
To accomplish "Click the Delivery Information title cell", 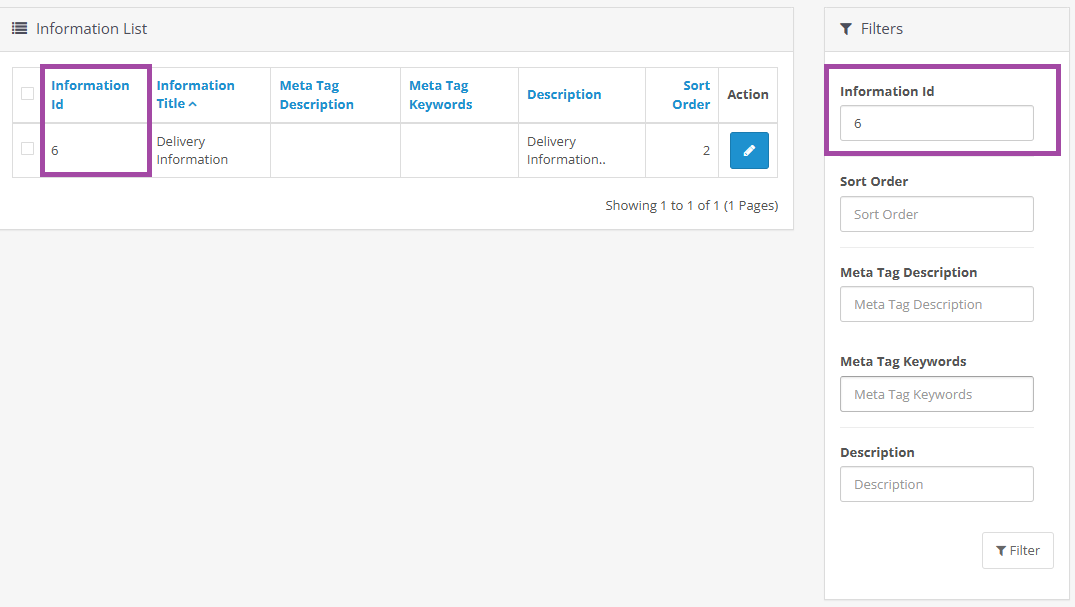I will 192,150.
